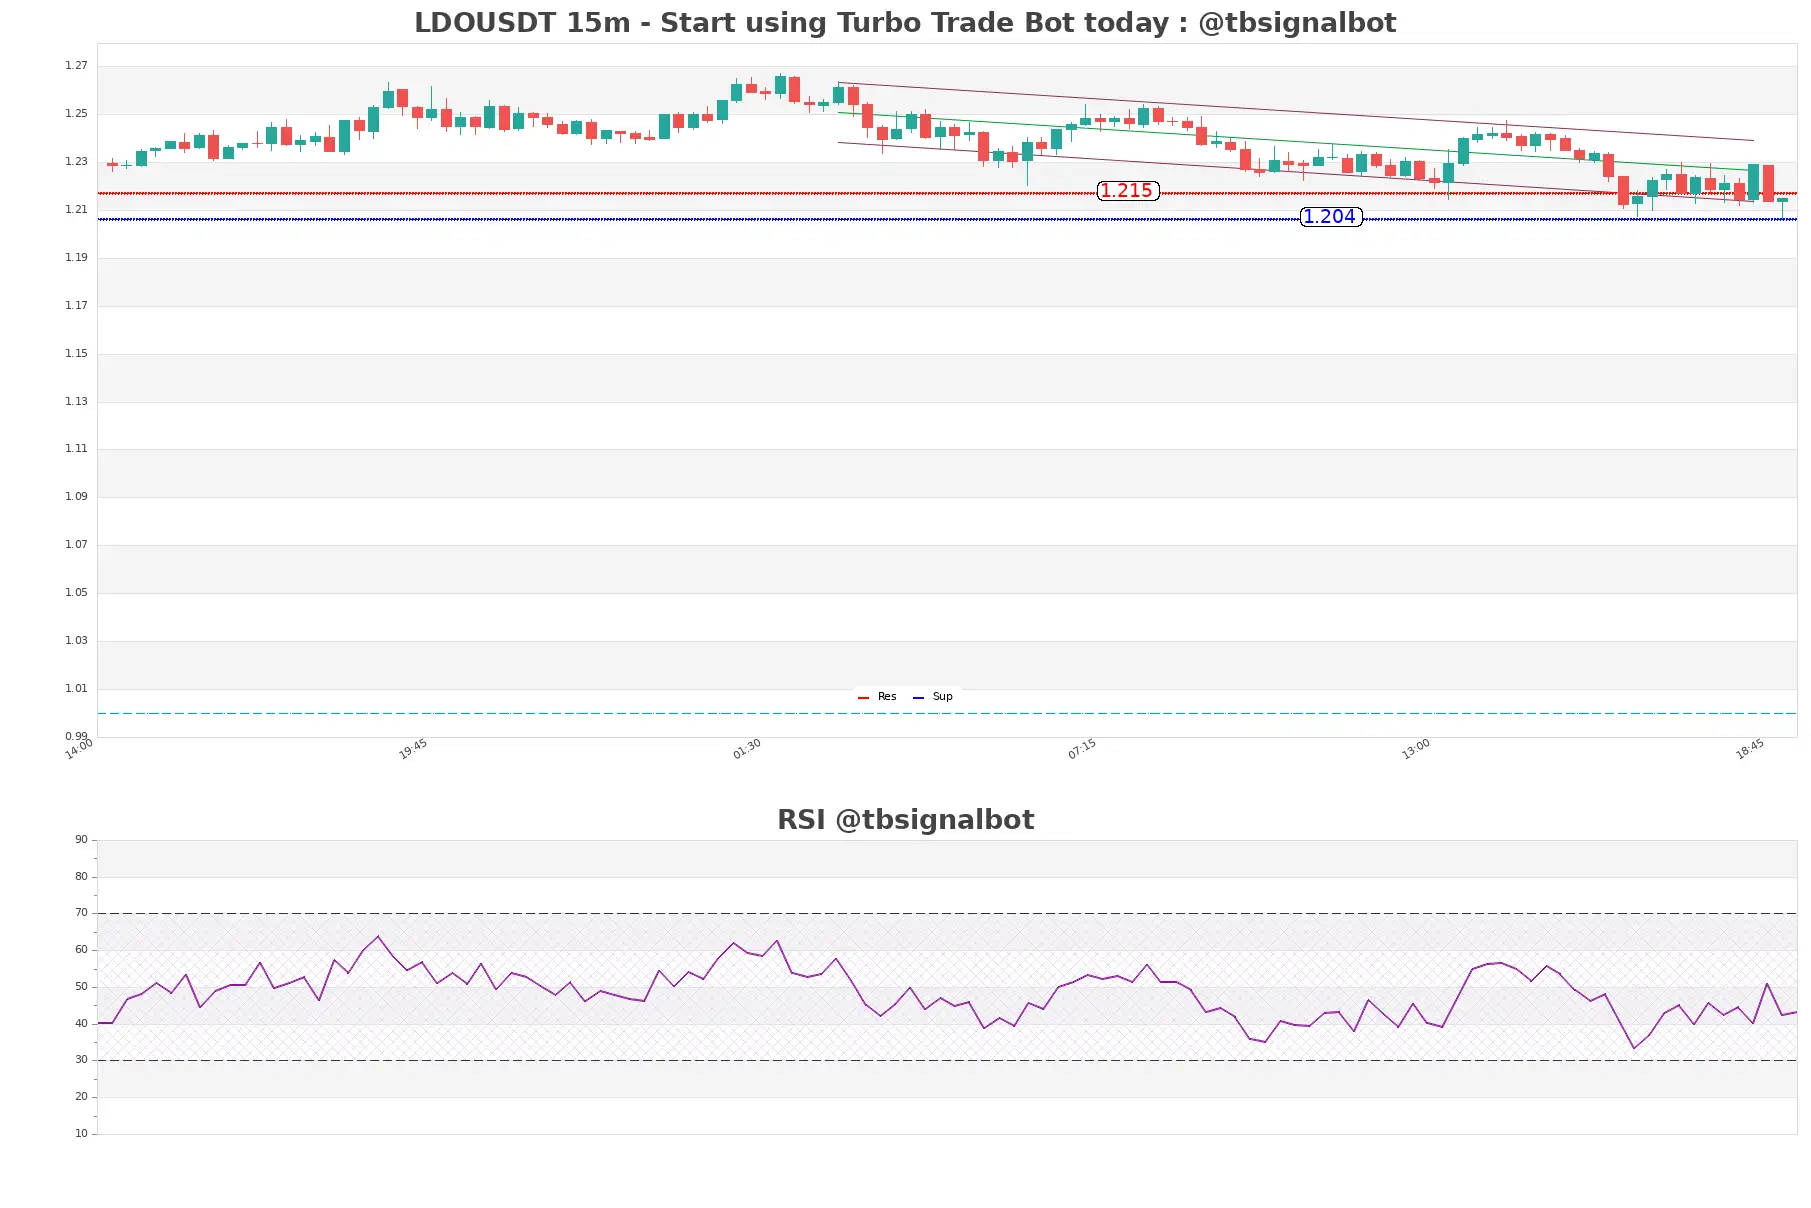Click the RSI 20 axis label
This screenshot has width=1811, height=1208.
point(81,1097)
